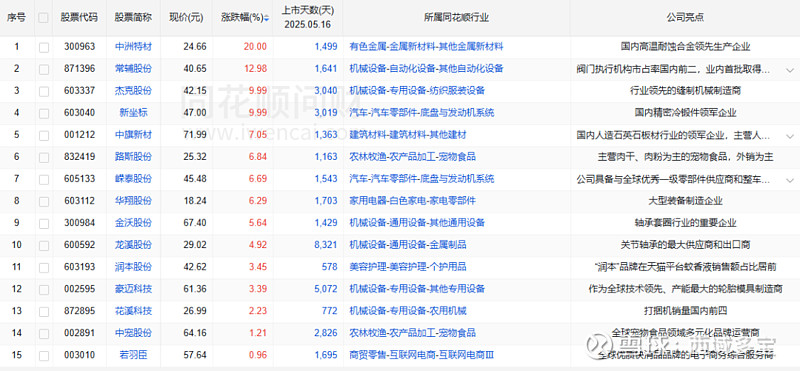Screen dimensions: 800x371
Task: Click listing days value 8,321
Action: (x=326, y=244)
